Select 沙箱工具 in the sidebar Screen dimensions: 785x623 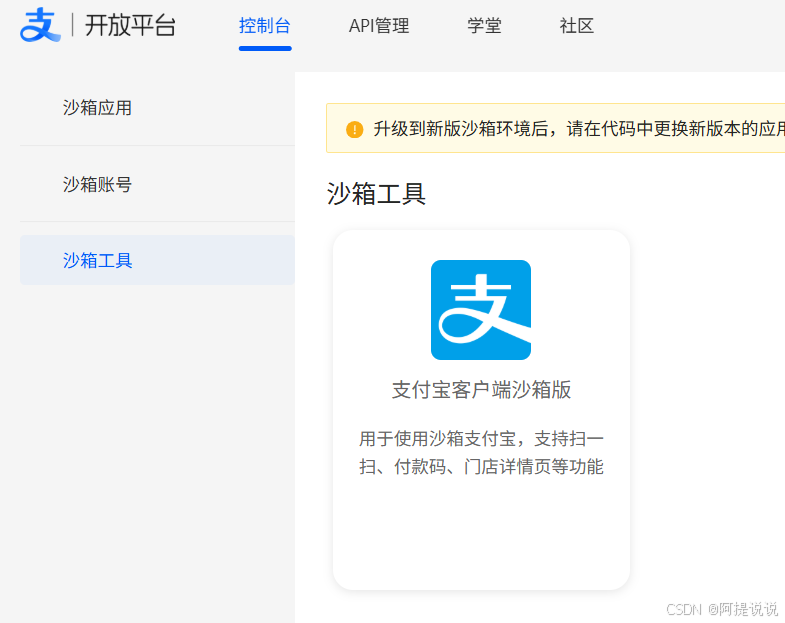pyautogui.click(x=157, y=260)
